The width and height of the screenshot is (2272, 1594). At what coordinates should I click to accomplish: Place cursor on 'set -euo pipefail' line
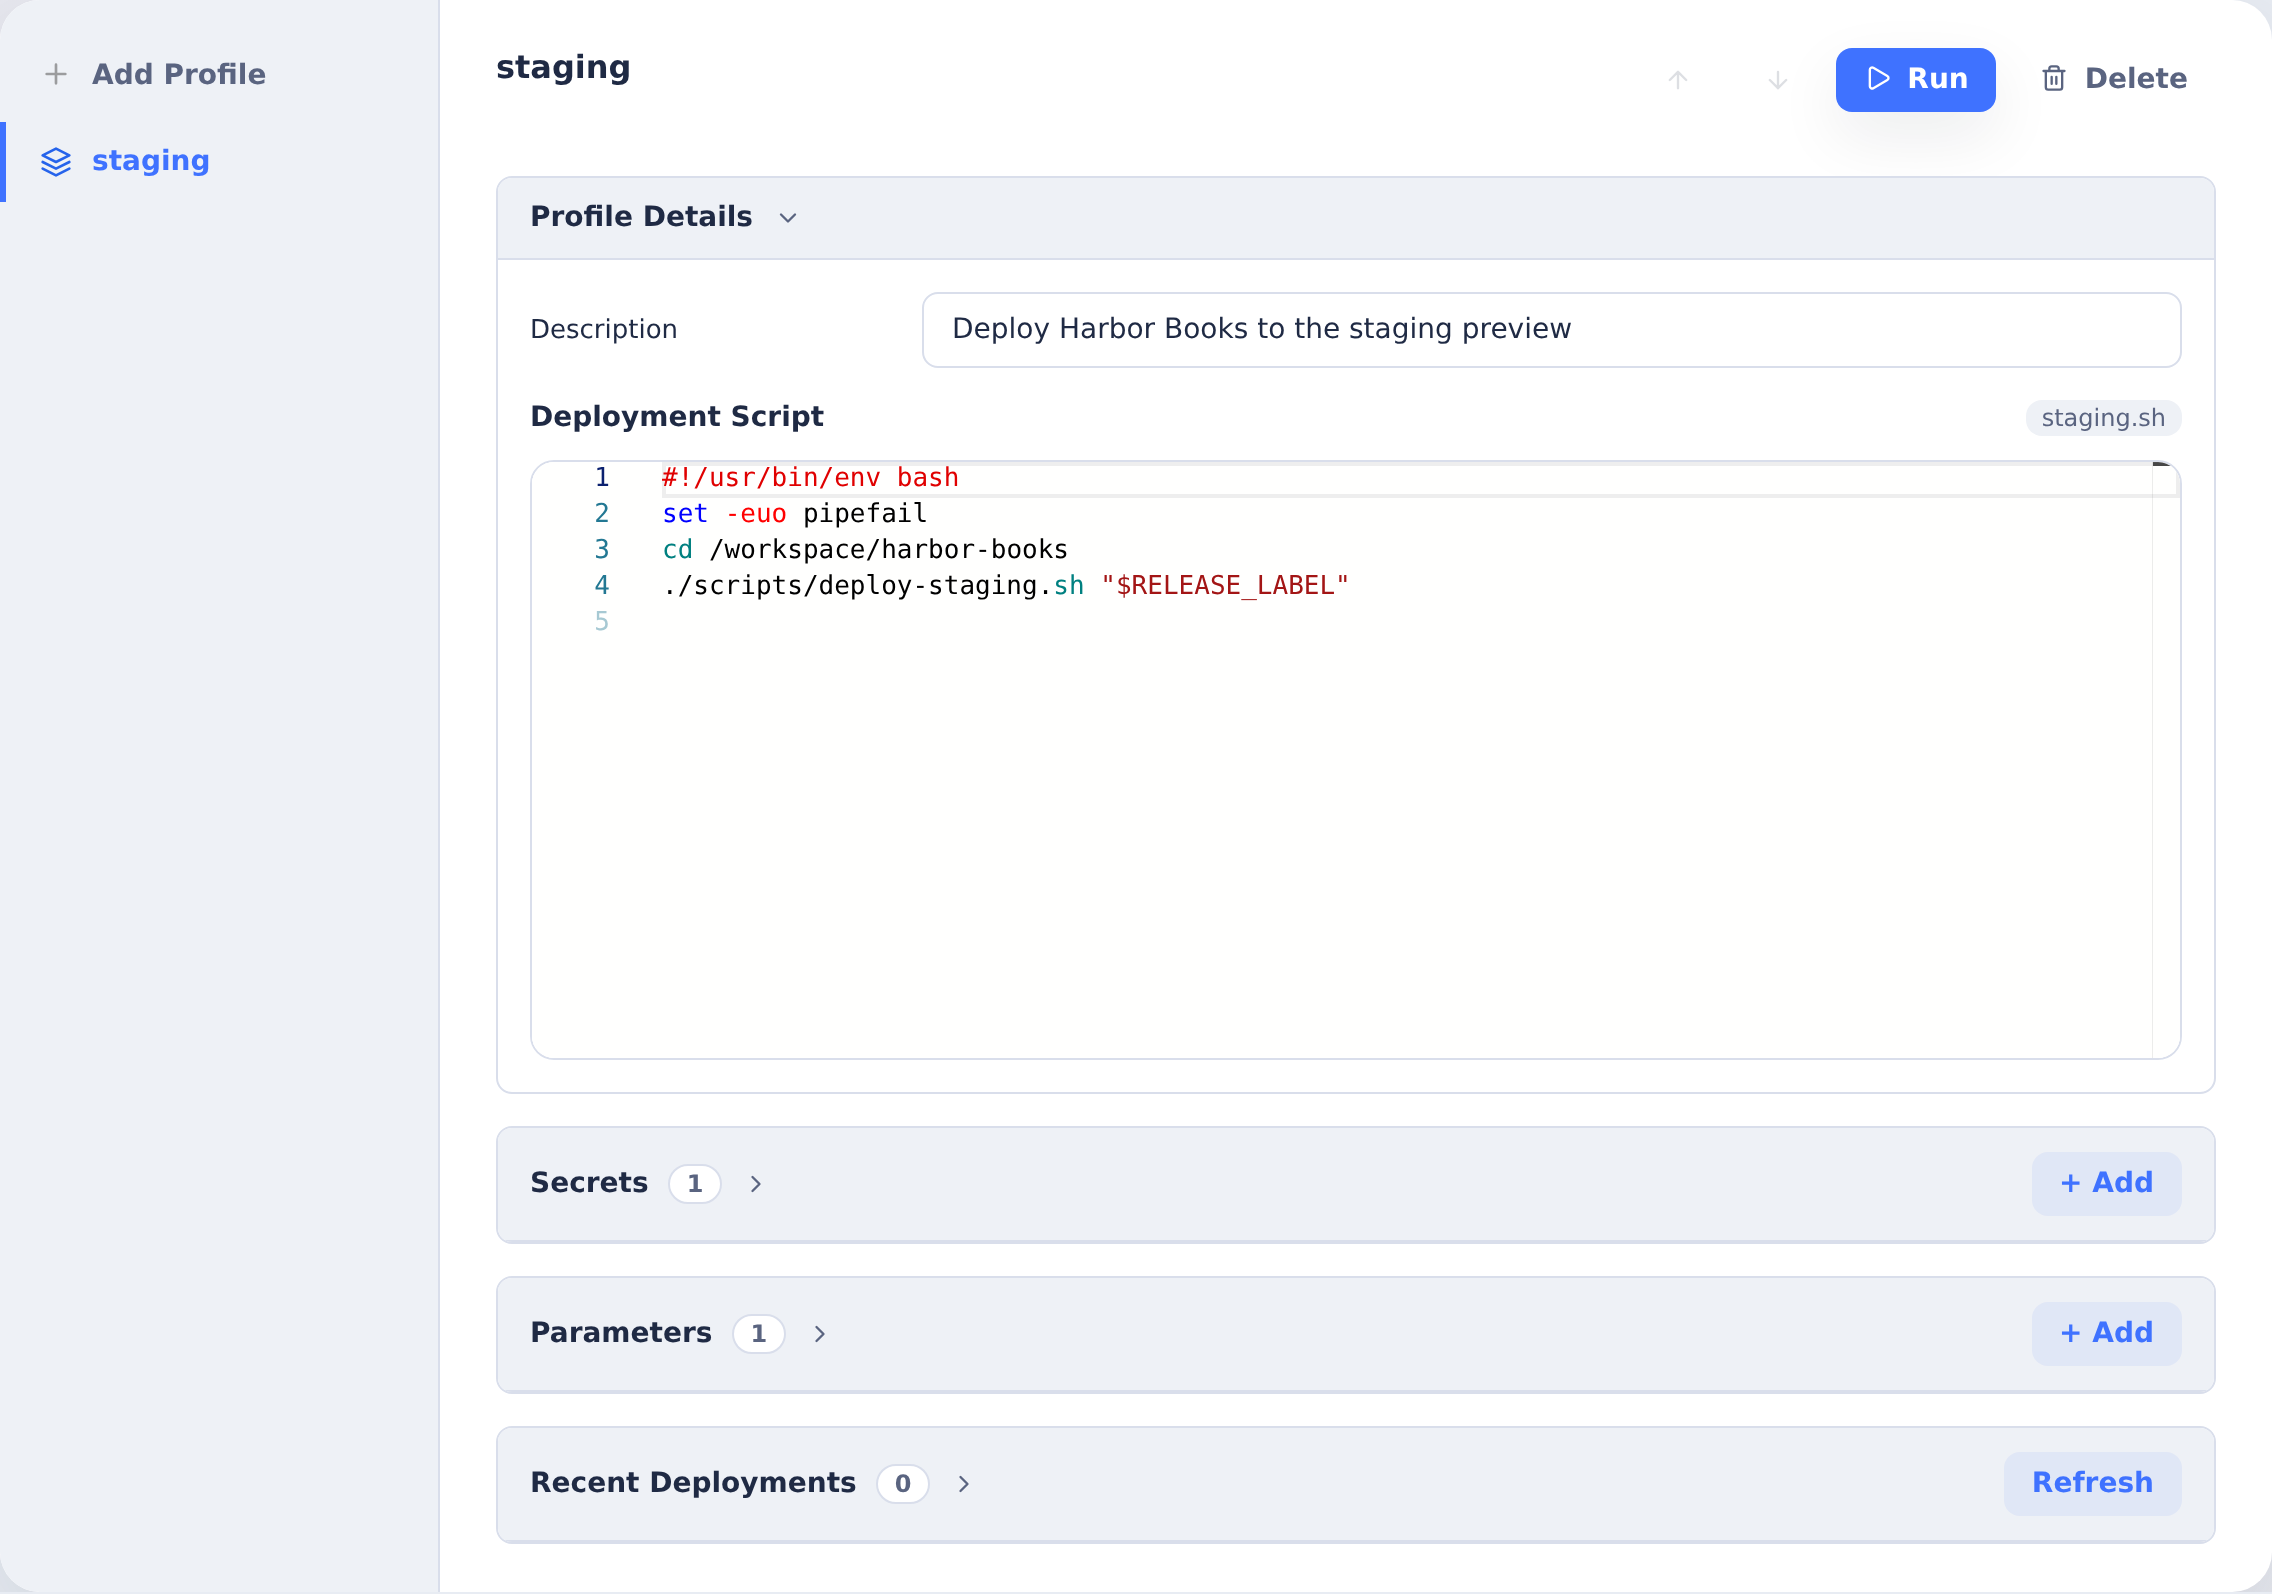click(x=794, y=514)
